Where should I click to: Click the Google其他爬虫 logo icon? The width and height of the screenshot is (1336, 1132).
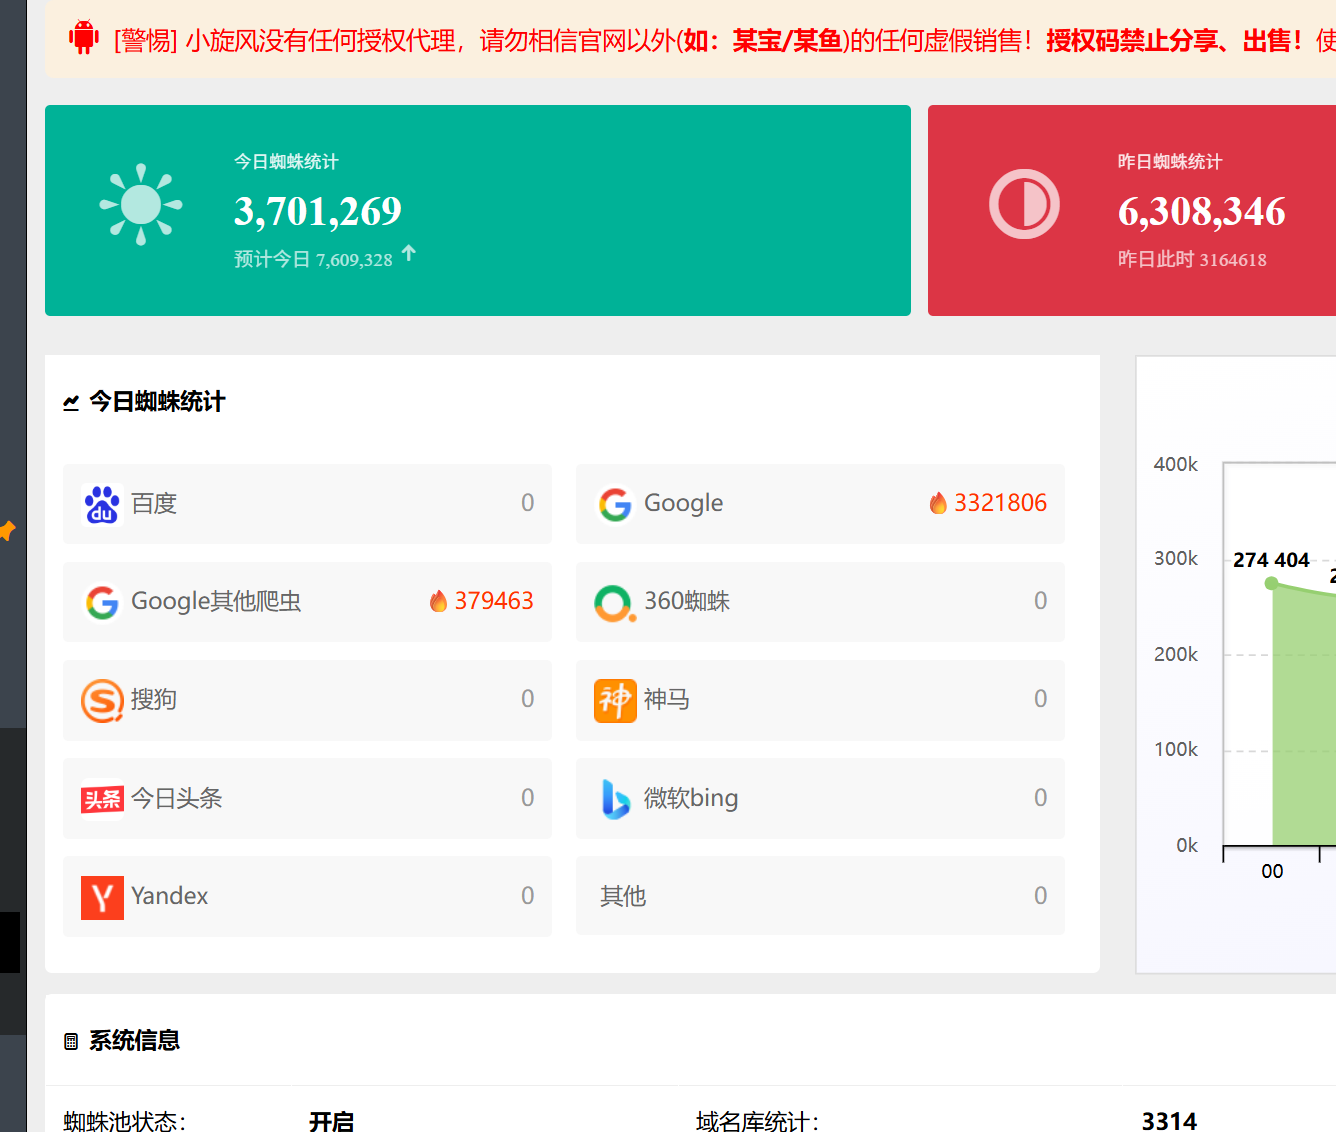tap(102, 602)
